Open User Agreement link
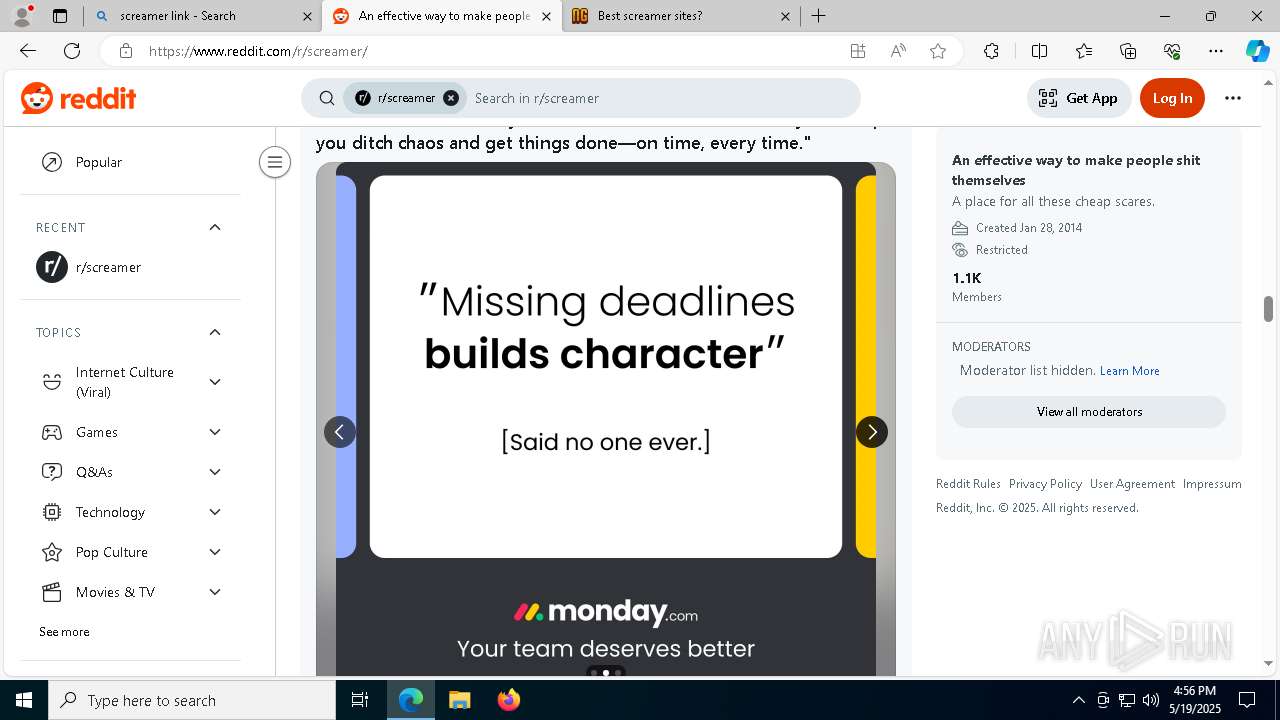The width and height of the screenshot is (1280, 720). tap(1132, 484)
